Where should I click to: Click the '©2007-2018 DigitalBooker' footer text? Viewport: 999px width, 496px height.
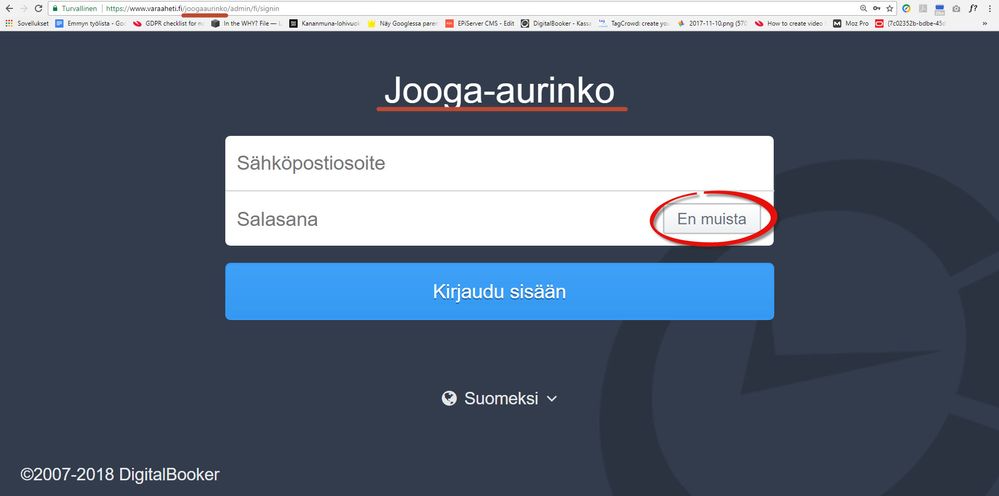pyautogui.click(x=120, y=474)
